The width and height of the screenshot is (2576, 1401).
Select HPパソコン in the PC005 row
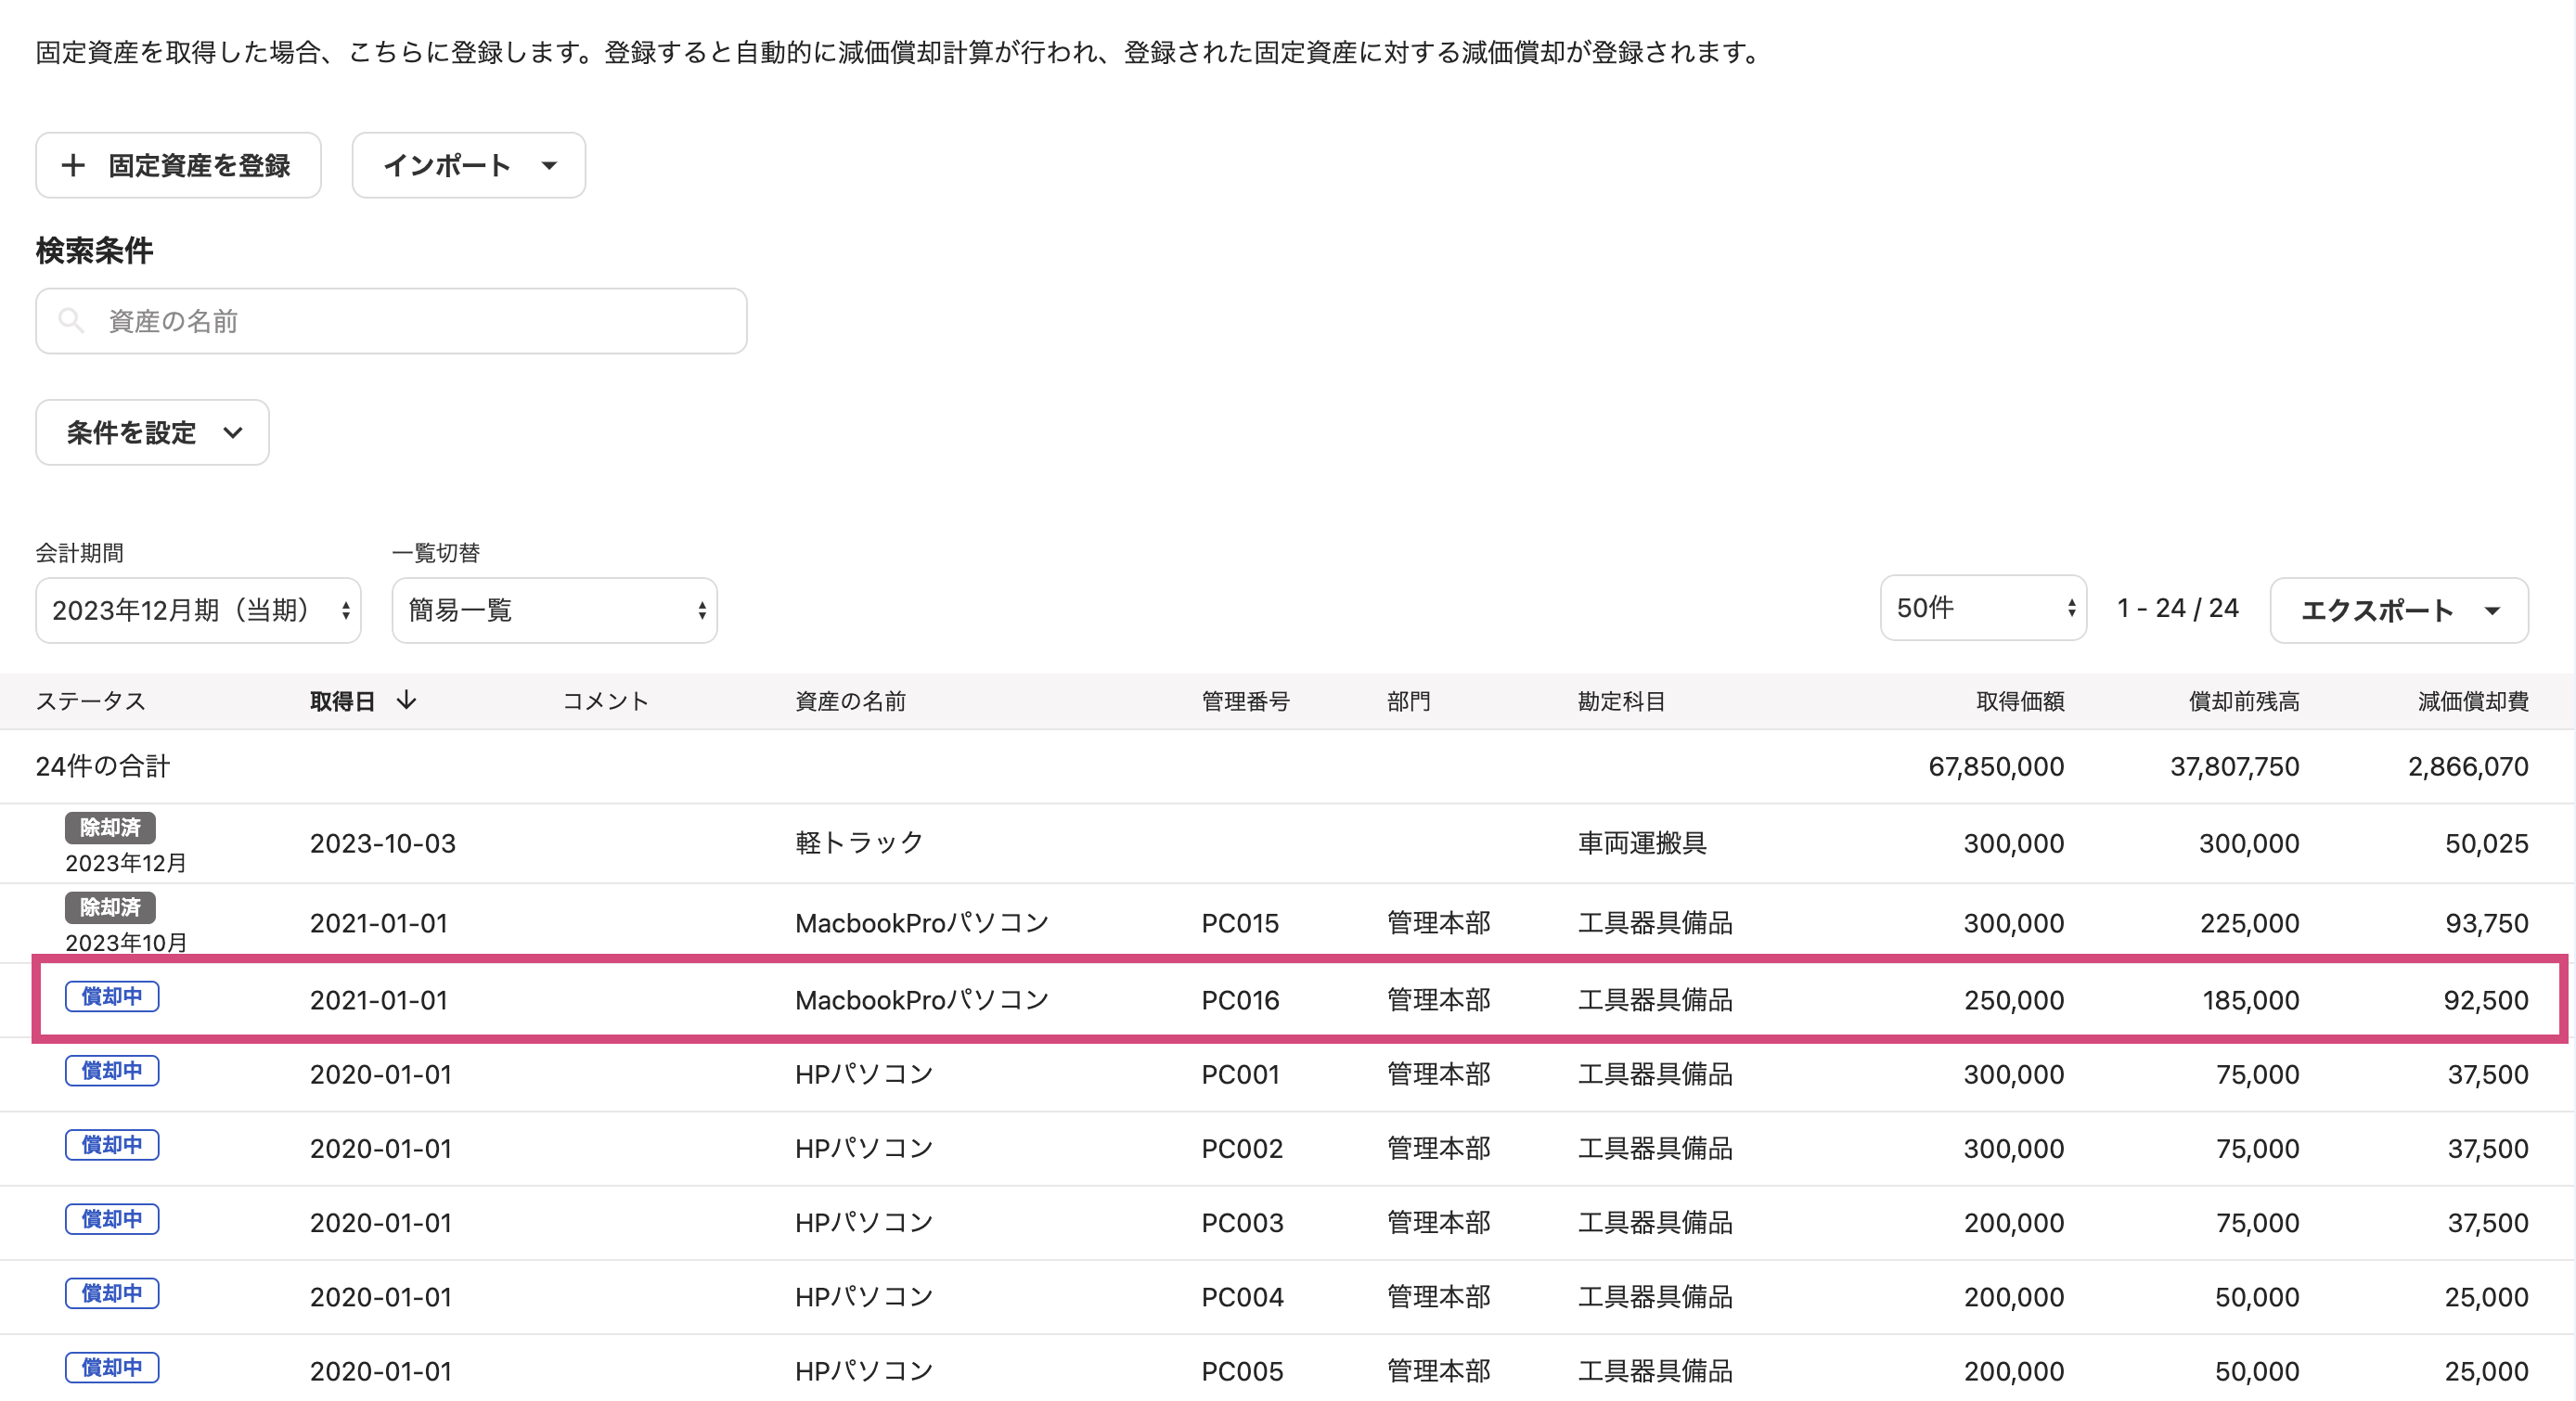click(x=864, y=1369)
